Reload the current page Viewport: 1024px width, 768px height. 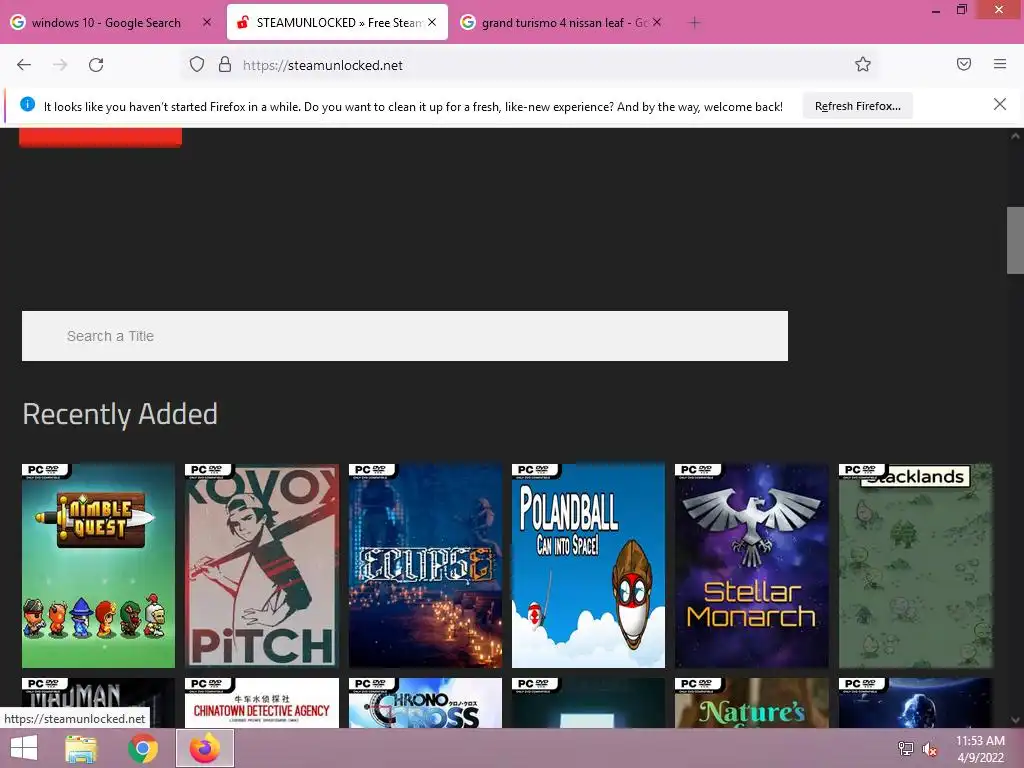click(96, 65)
